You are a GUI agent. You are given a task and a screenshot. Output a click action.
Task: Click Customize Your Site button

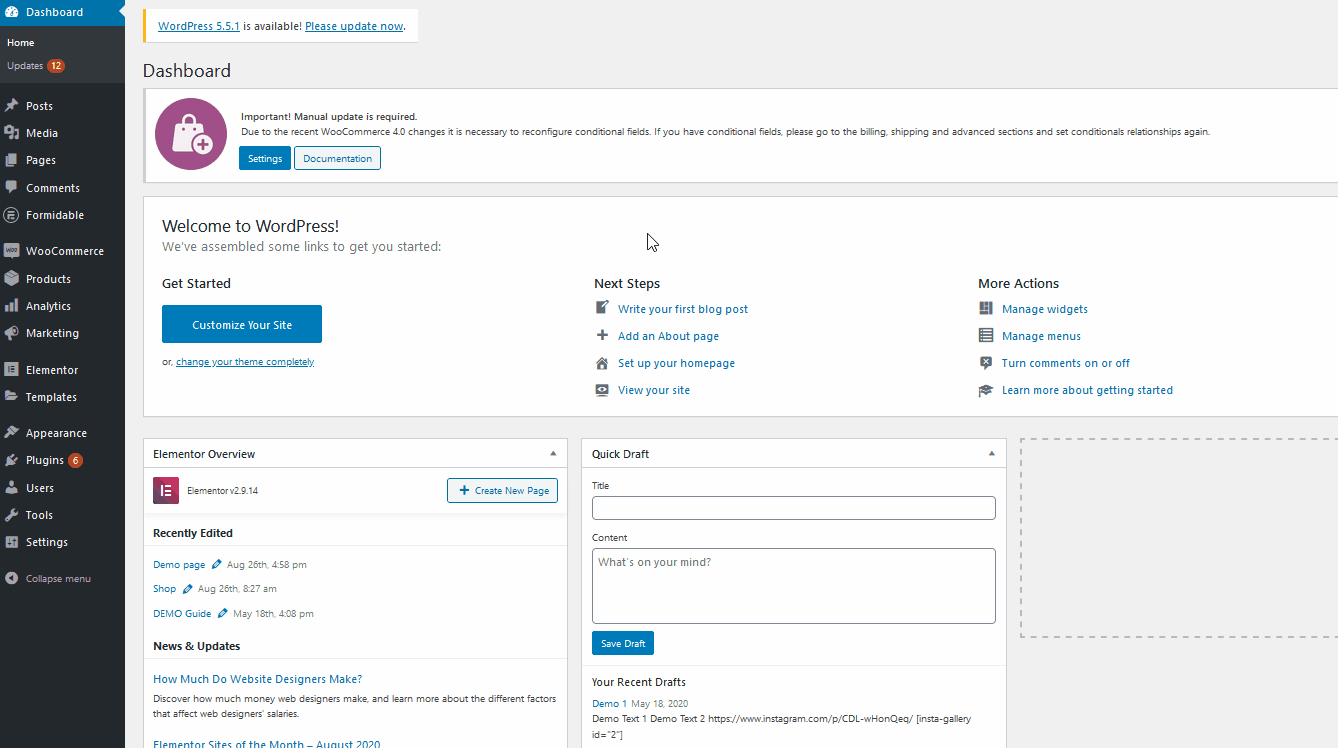pyautogui.click(x=242, y=324)
